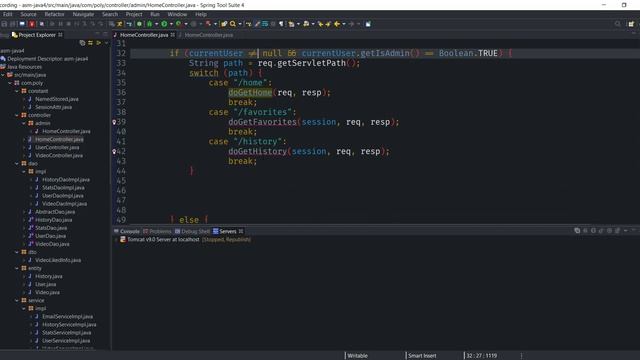Open UserController.java in the tree
Viewport: 640px width, 360px height.
point(57,147)
